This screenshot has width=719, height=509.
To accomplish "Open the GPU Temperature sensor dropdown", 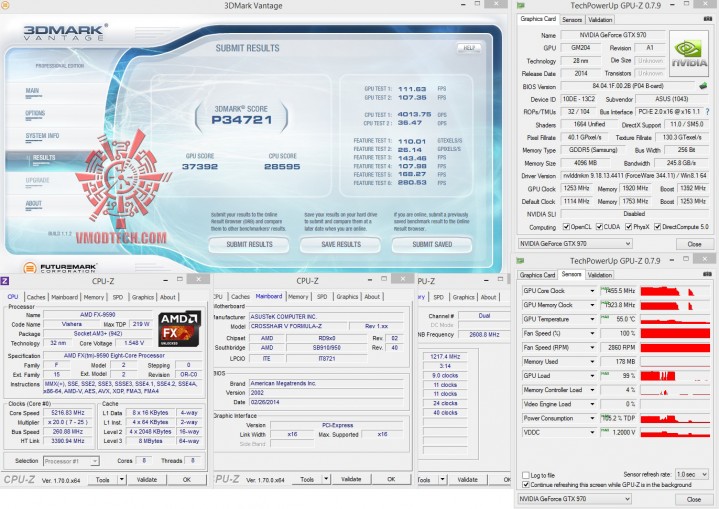I will (x=592, y=319).
